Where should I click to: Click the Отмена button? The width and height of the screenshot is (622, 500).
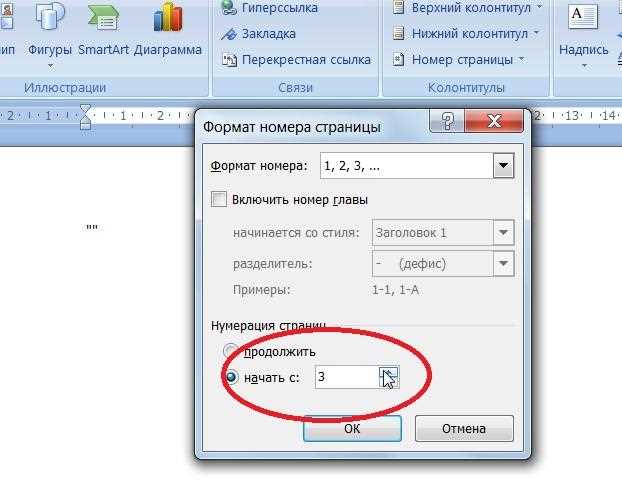point(464,429)
